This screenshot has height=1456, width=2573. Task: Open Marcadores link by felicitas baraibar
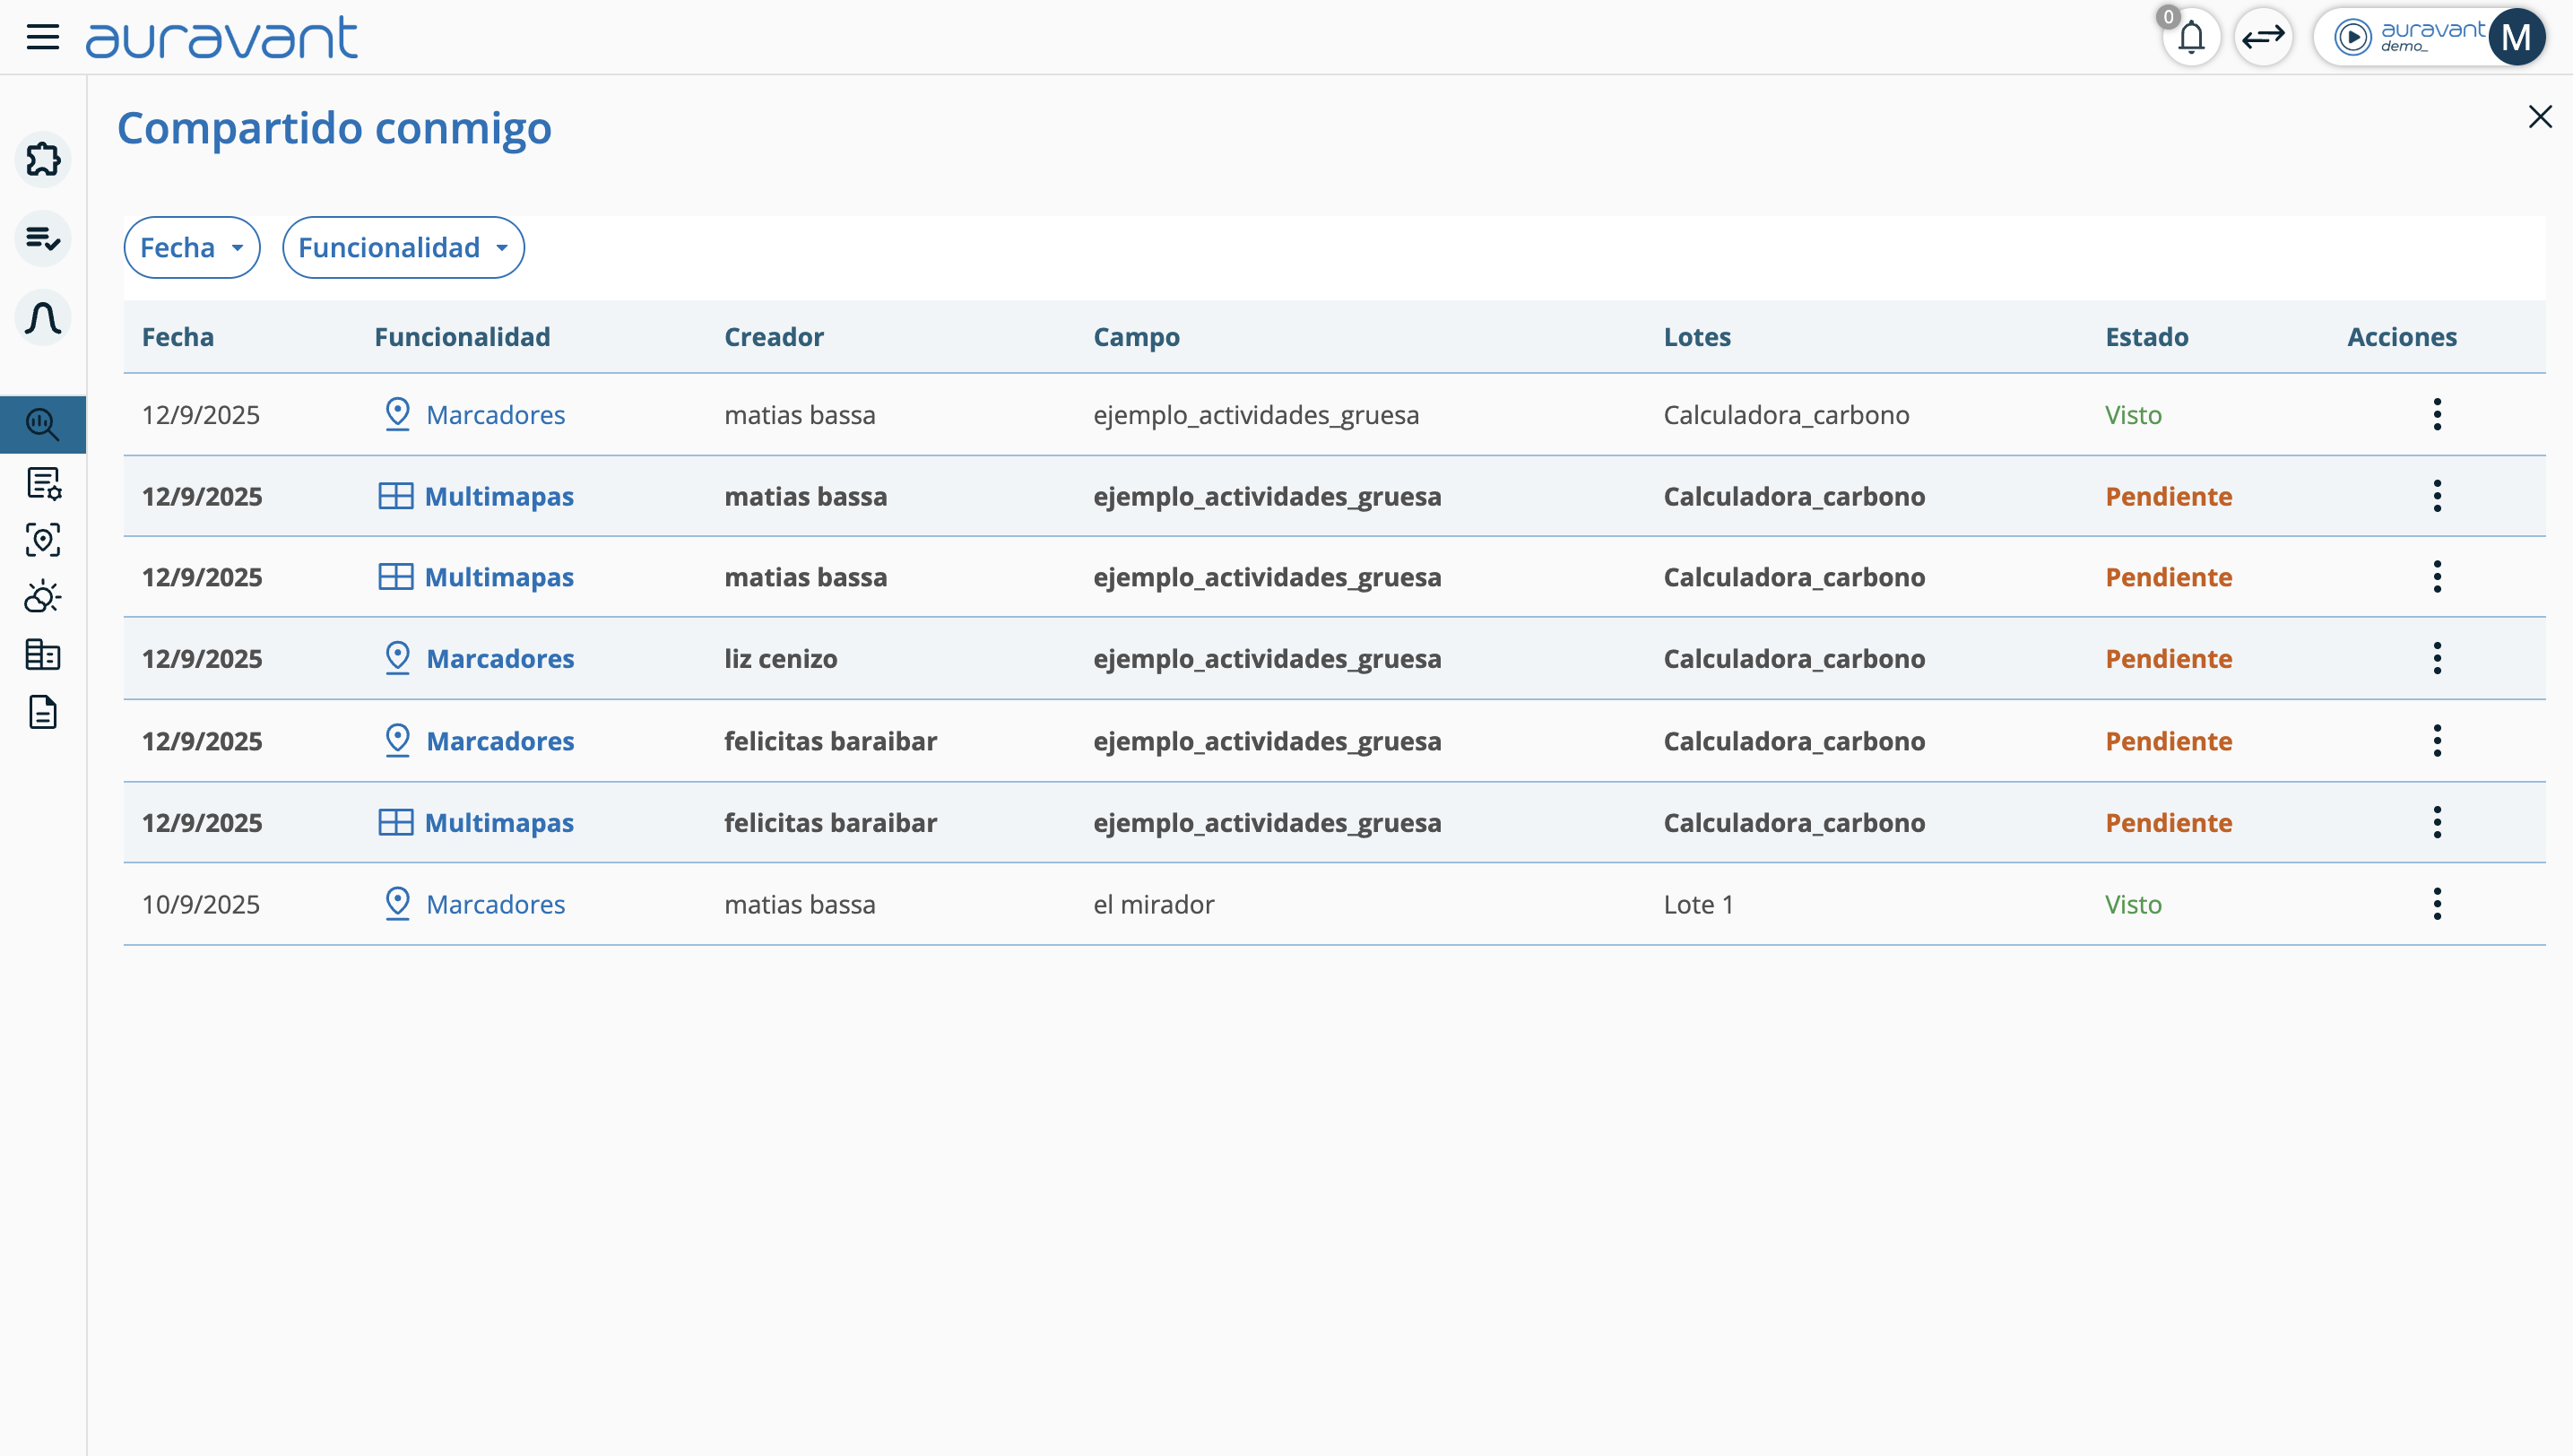click(499, 741)
